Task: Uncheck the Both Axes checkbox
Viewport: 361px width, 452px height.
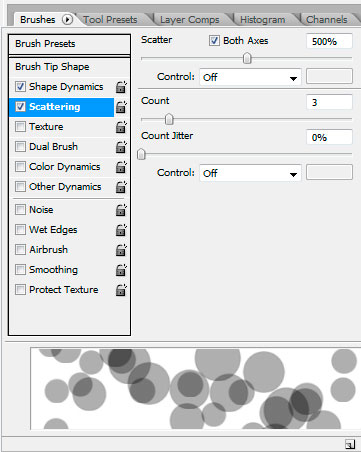Action: (214, 41)
